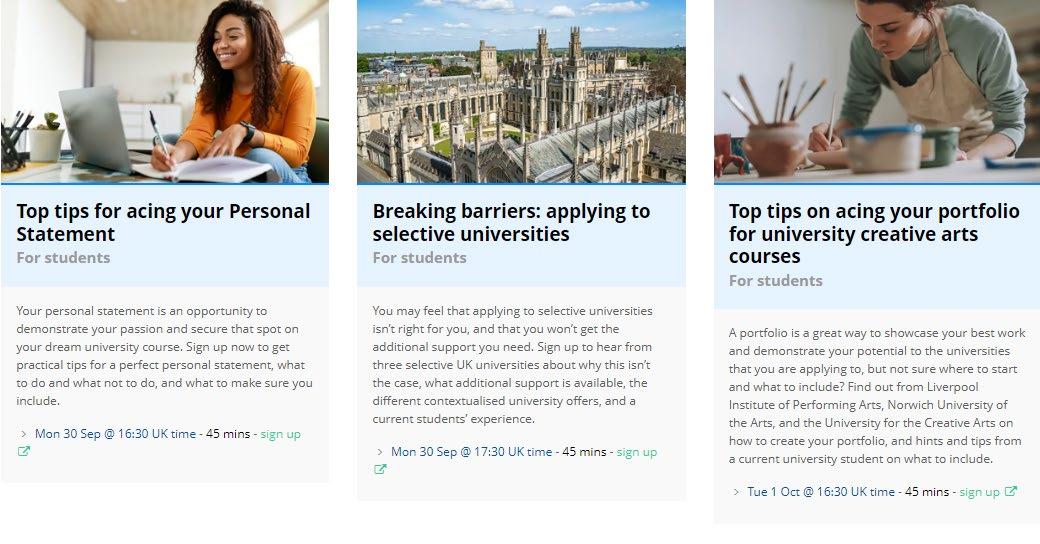
Task: Open the sign up link for Personal Statement session
Action: pos(280,434)
